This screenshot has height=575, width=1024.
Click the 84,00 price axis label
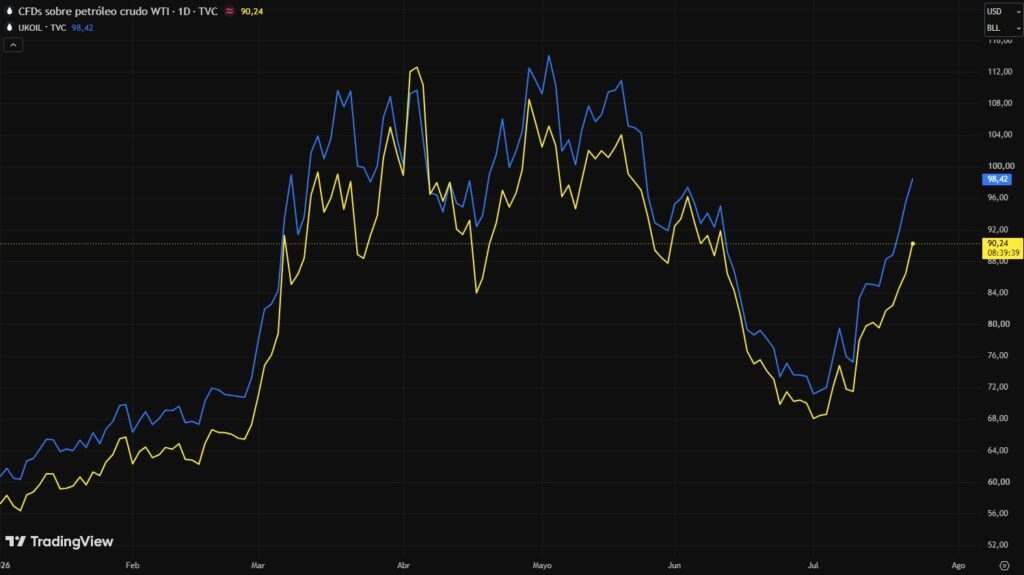click(x=1000, y=292)
